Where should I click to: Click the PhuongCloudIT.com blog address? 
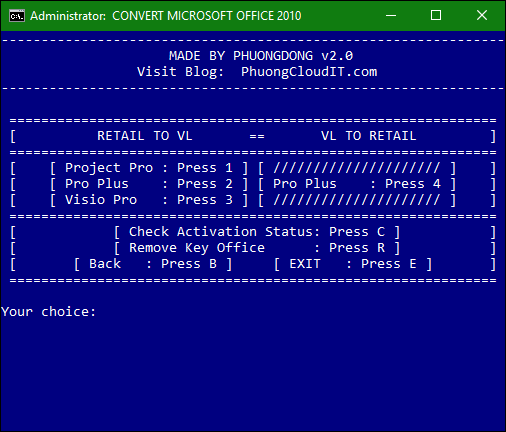coord(309,72)
